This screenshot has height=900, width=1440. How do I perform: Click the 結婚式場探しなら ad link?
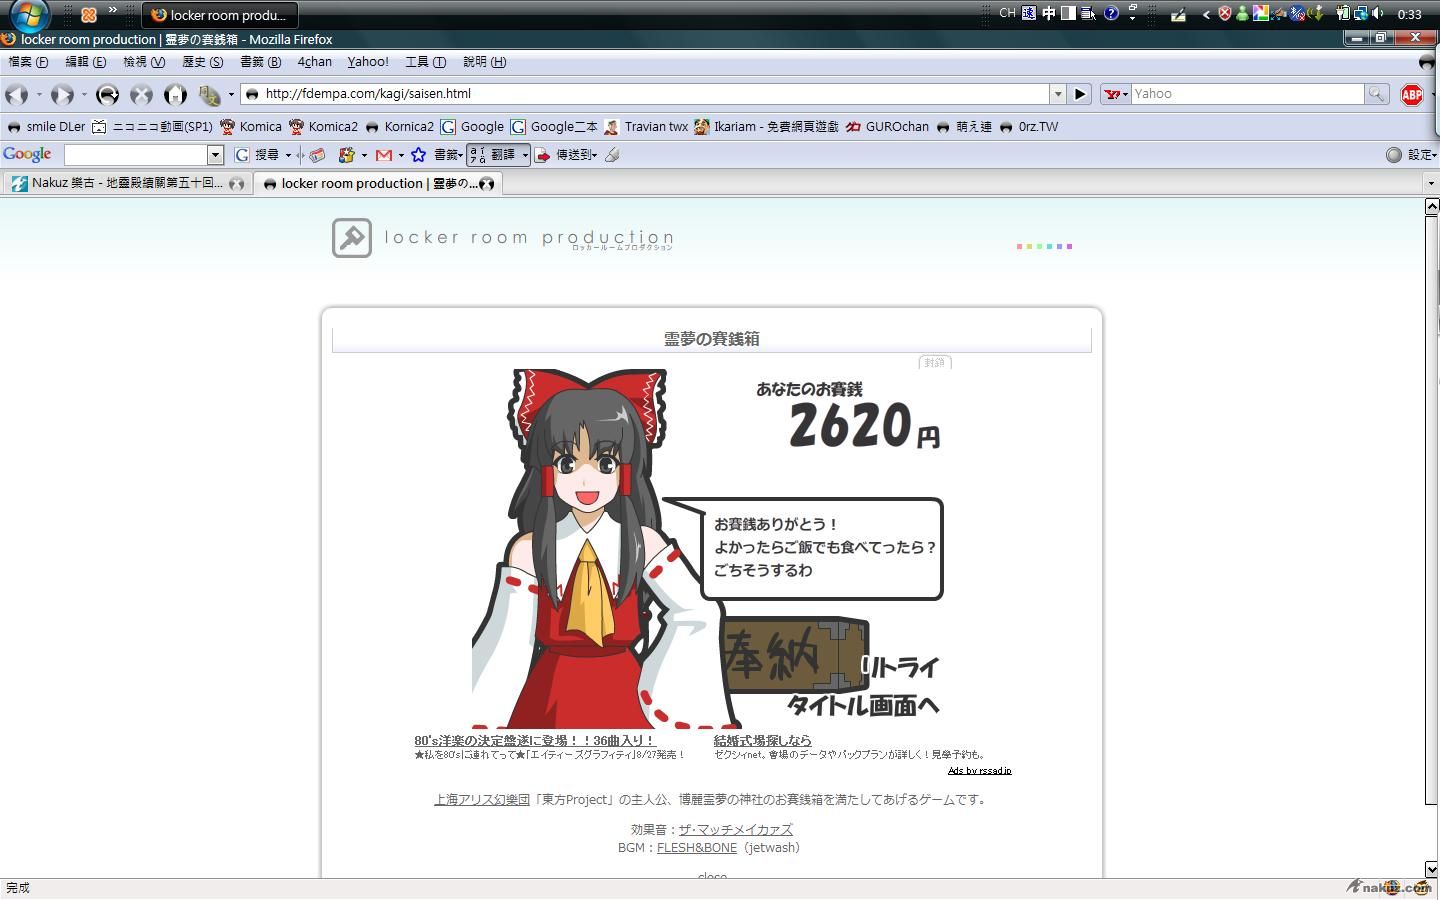click(x=763, y=741)
